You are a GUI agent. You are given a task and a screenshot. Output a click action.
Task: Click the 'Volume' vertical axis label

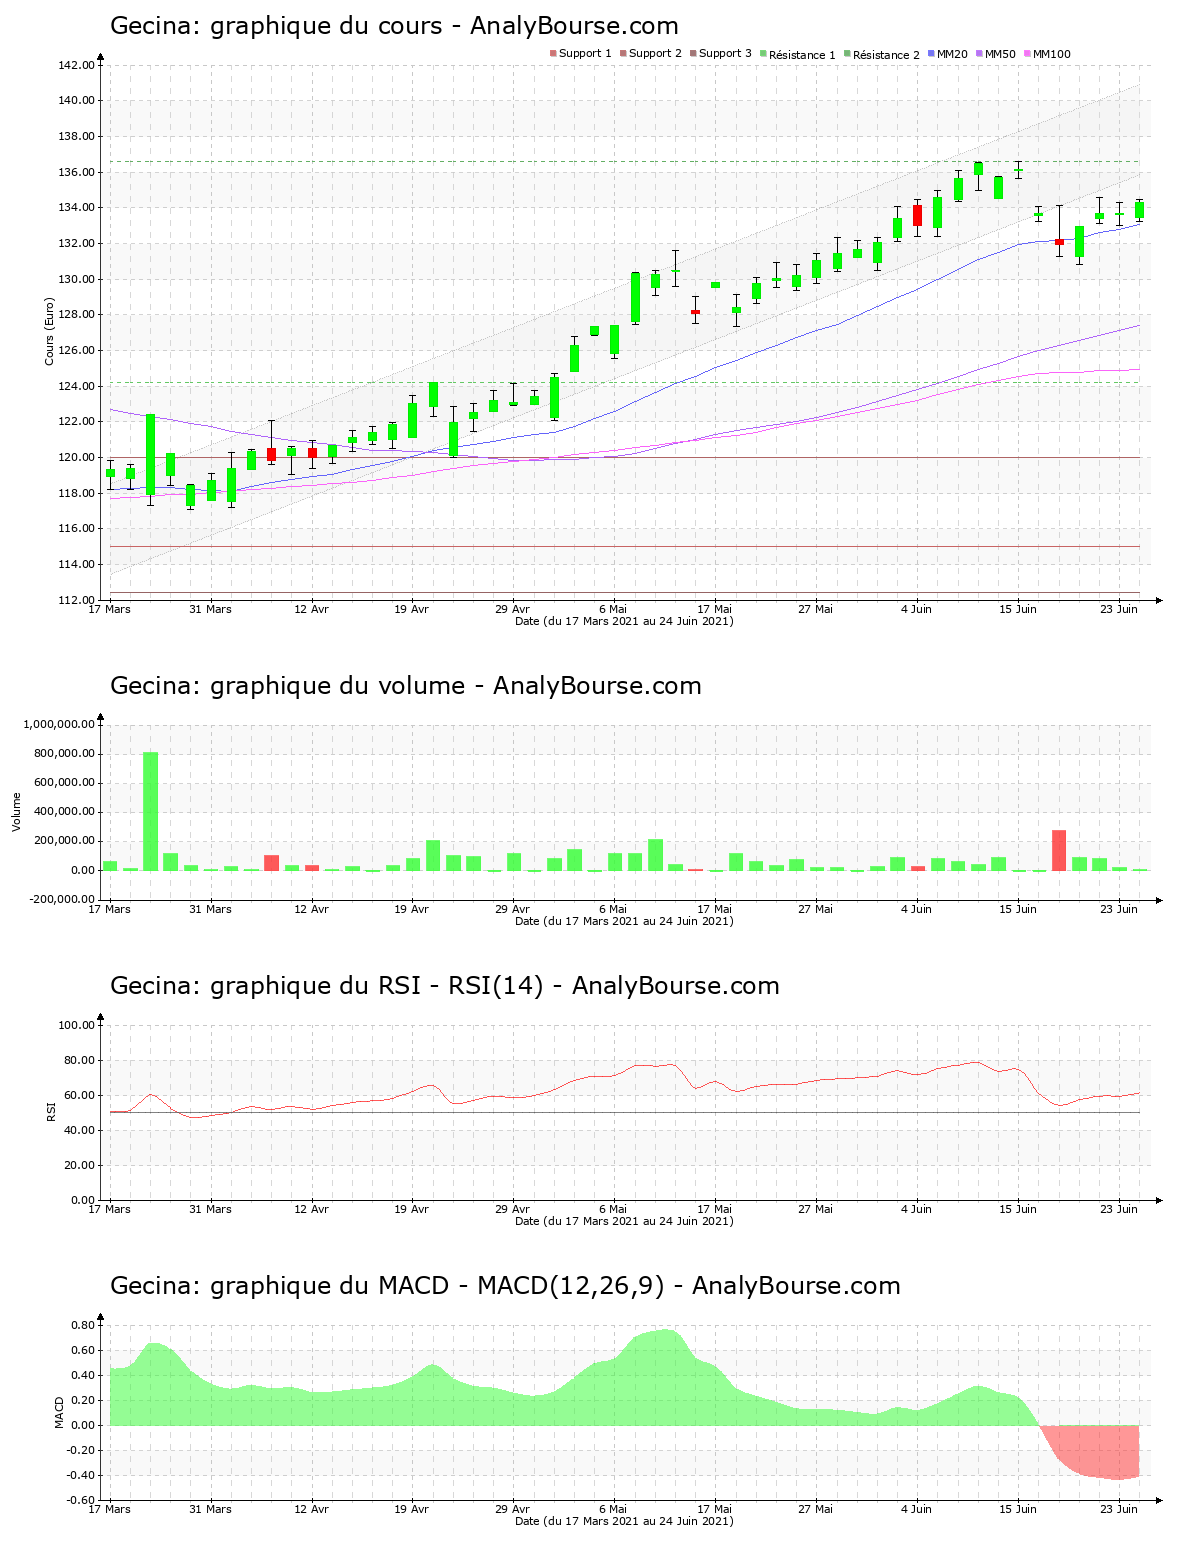point(16,811)
